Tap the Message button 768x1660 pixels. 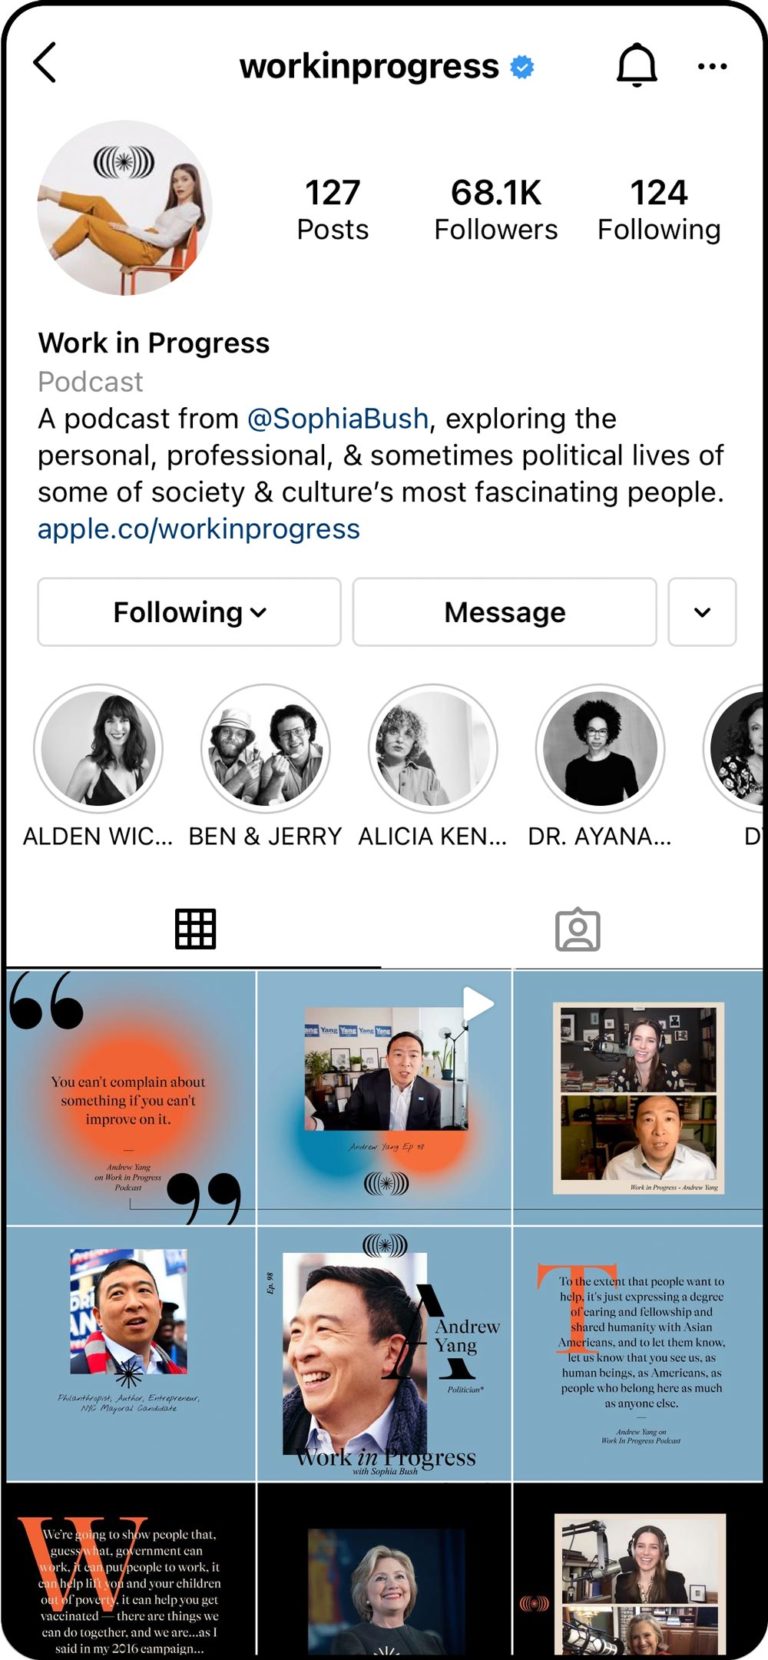tap(504, 612)
